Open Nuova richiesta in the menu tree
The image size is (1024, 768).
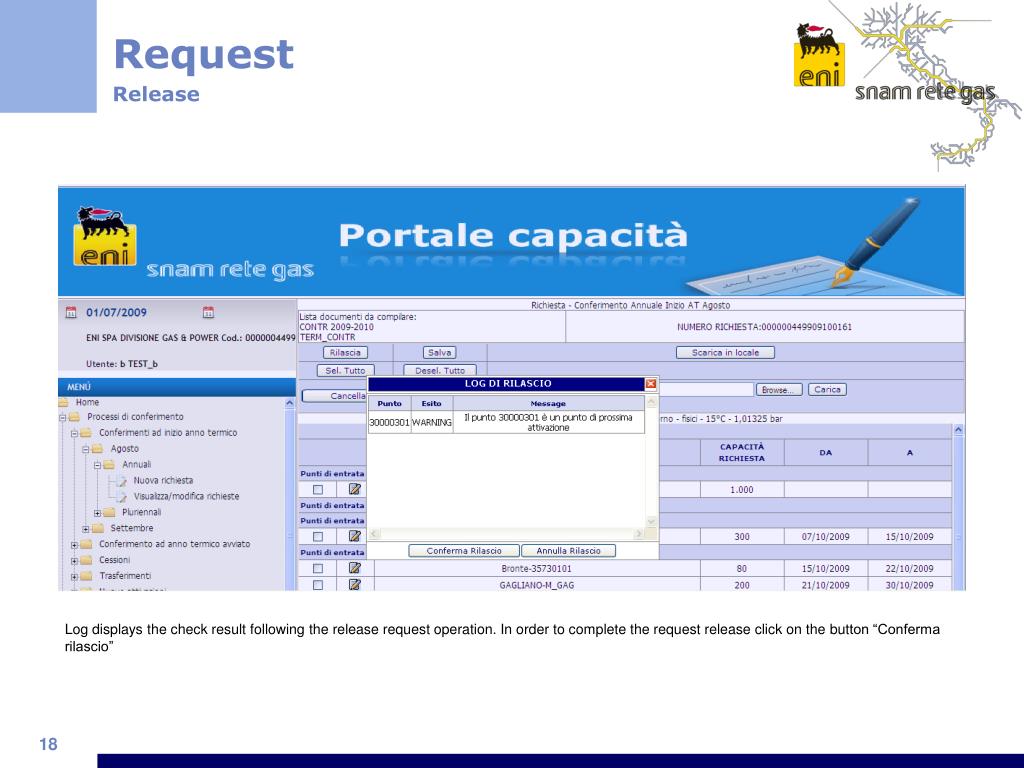(163, 480)
